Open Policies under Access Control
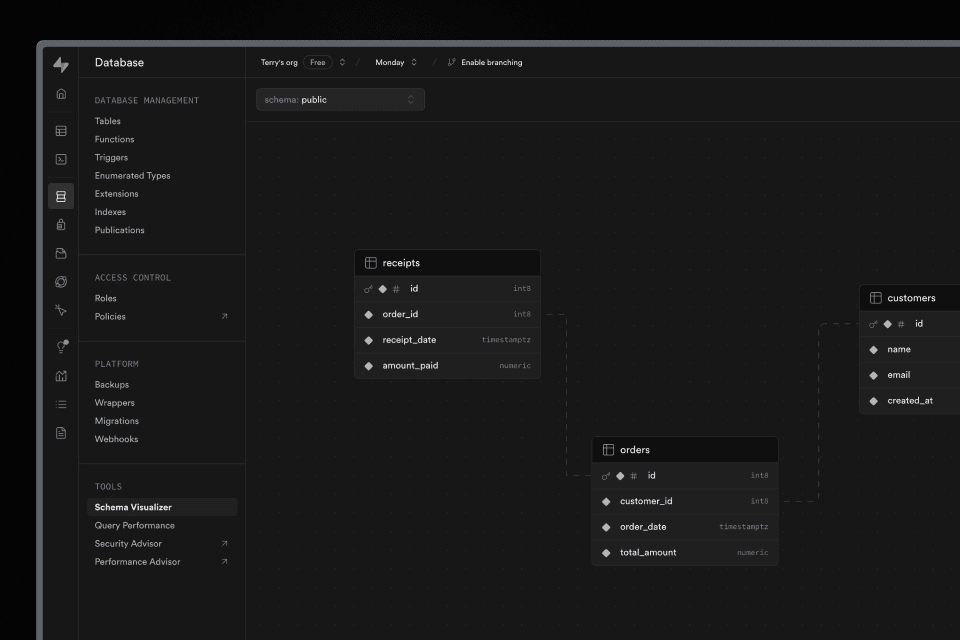The width and height of the screenshot is (960, 640). coord(110,316)
